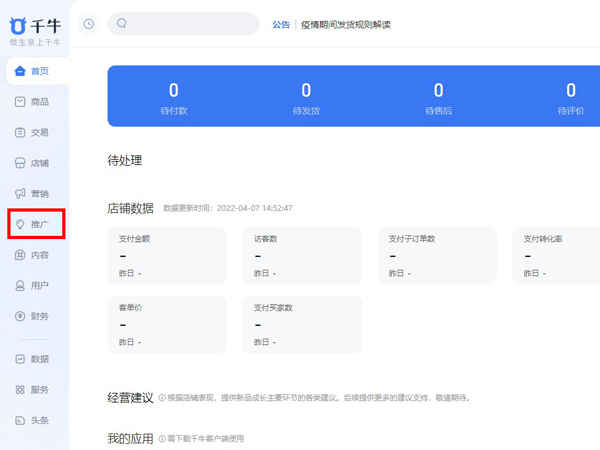Click the search magnifier icon
The image size is (600, 450).
[122, 24]
